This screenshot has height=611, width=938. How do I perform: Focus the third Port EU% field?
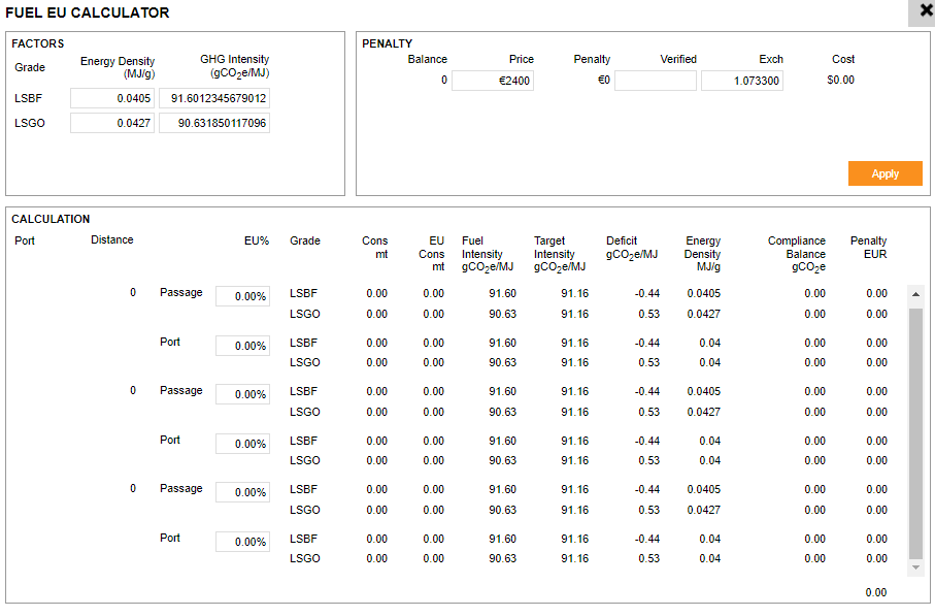click(x=242, y=542)
